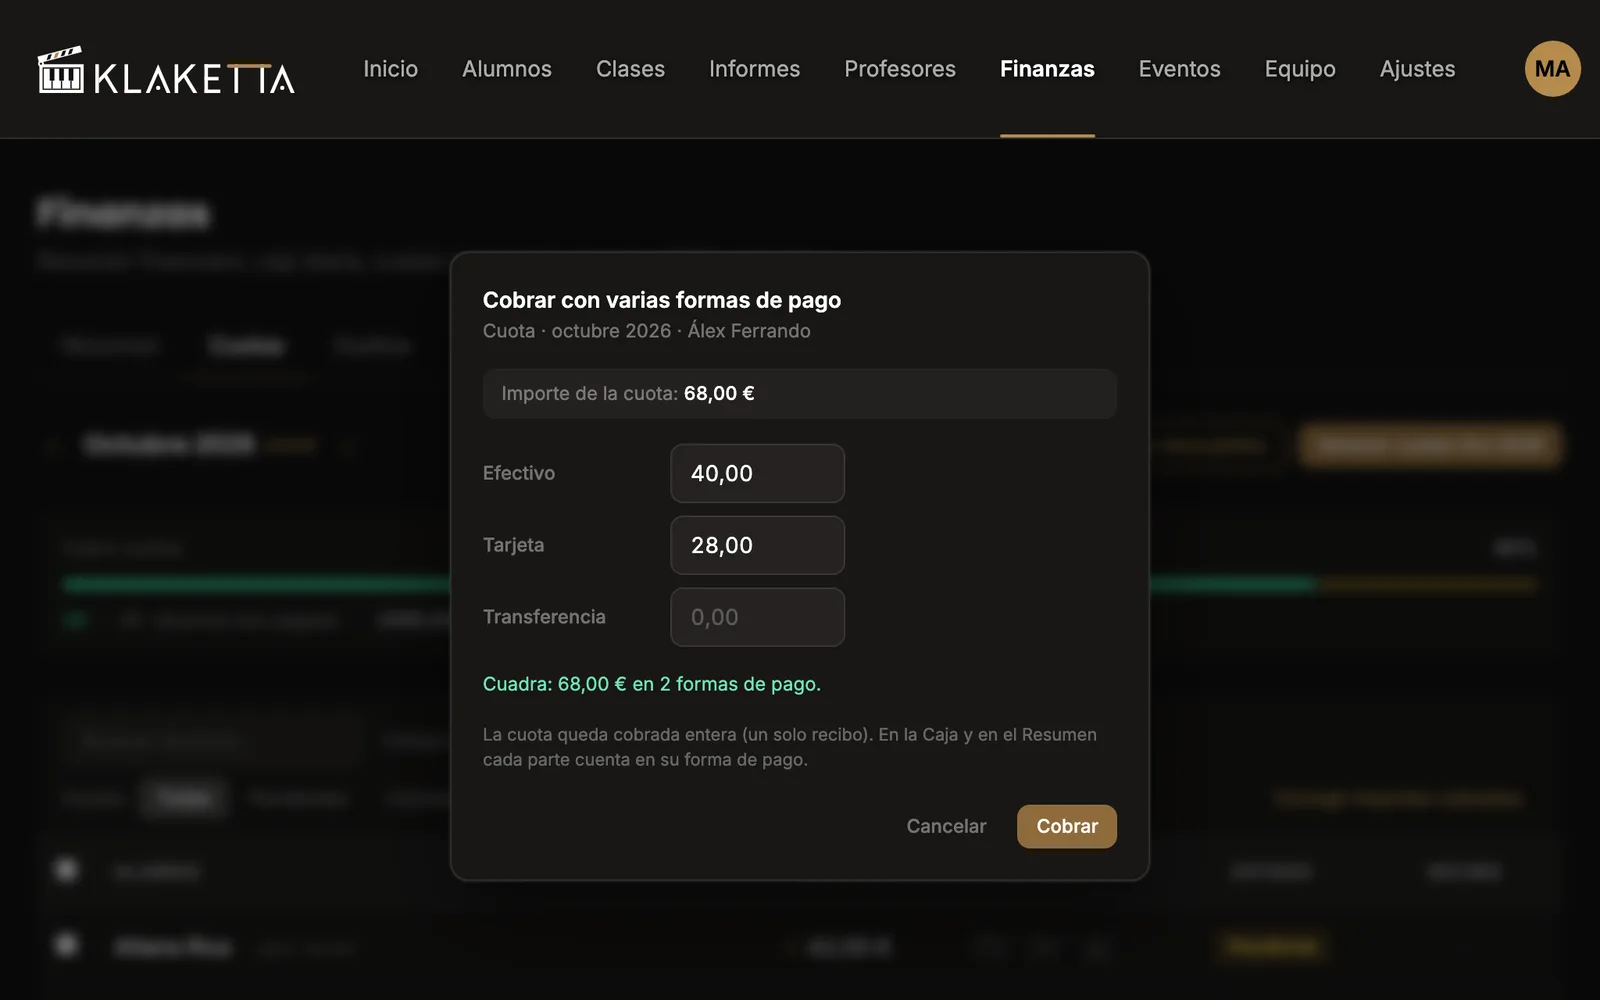1600x1000 pixels.
Task: Open the Clases section
Action: pos(630,69)
